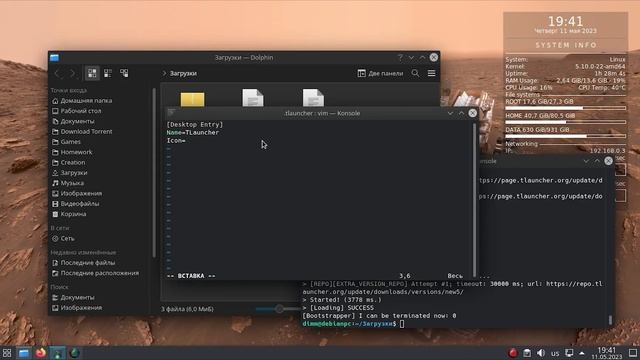Click on [Desktop Entry] line in vim
The image size is (640, 360).
[x=195, y=124]
